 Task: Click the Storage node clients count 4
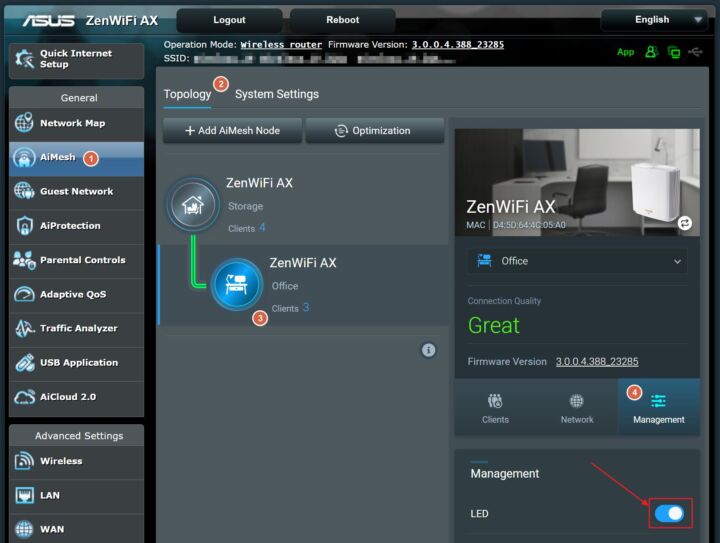click(262, 228)
